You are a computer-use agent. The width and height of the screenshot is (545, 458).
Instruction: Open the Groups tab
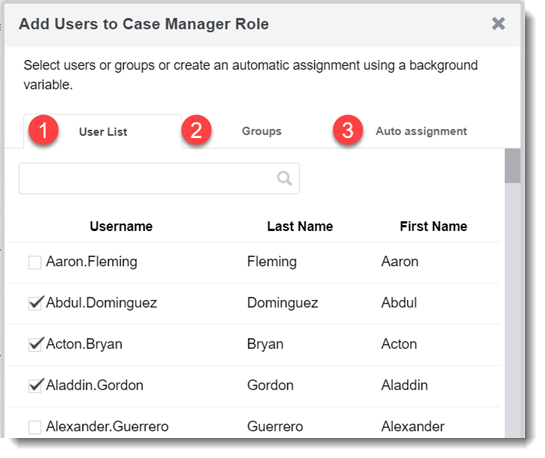pos(261,131)
